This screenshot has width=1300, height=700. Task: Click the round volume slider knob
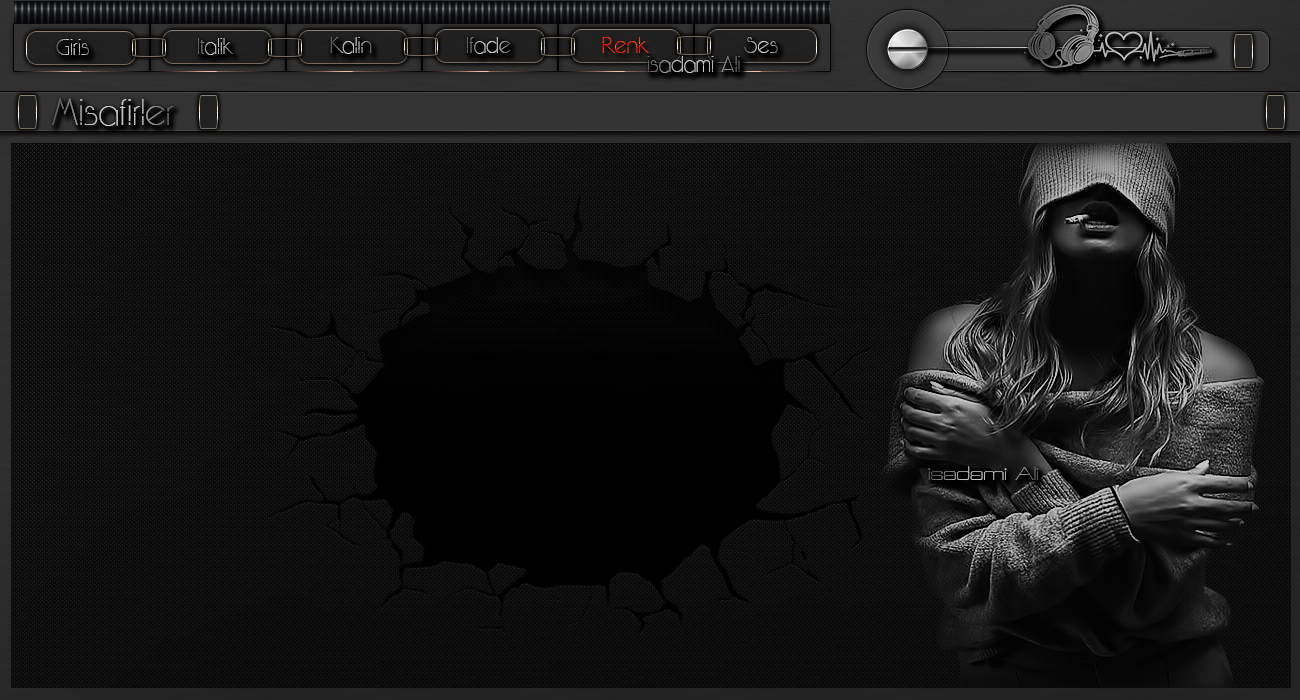[907, 49]
